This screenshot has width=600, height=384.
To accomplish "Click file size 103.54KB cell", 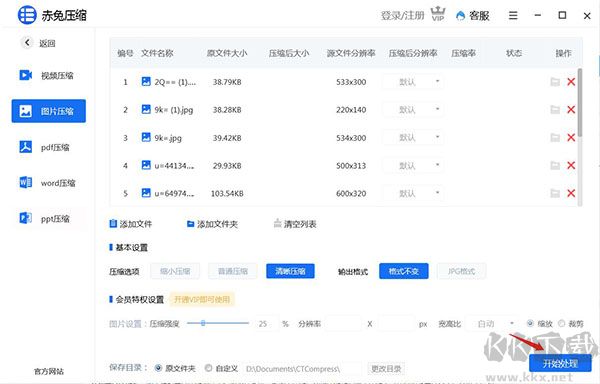I will click(x=227, y=194).
